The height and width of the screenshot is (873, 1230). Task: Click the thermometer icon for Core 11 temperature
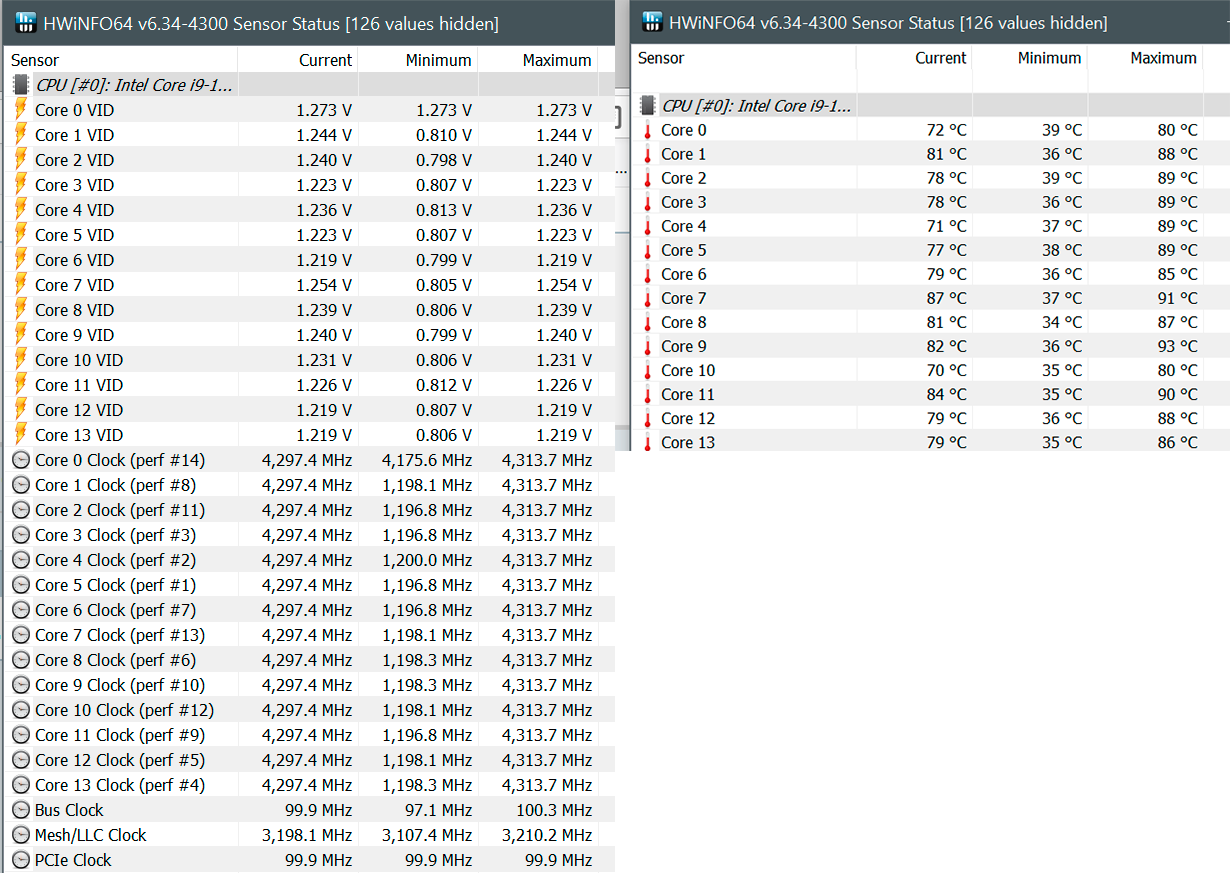coord(648,394)
